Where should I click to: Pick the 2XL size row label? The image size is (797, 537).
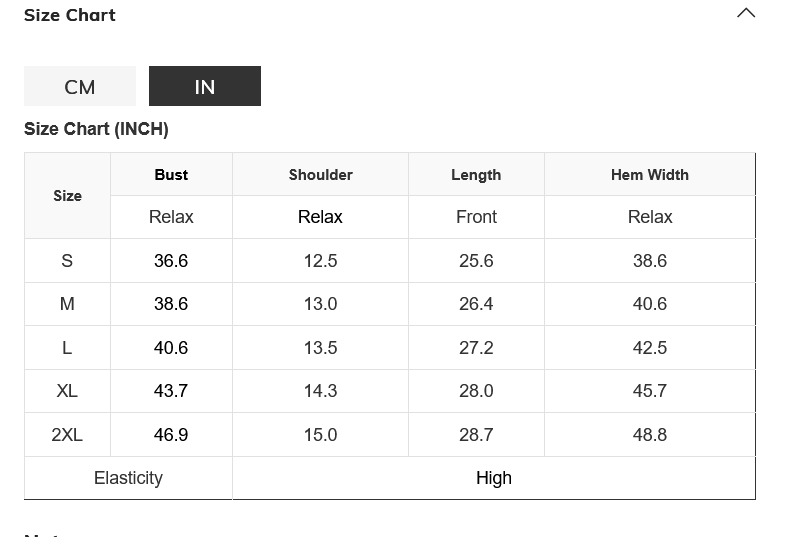tap(67, 435)
